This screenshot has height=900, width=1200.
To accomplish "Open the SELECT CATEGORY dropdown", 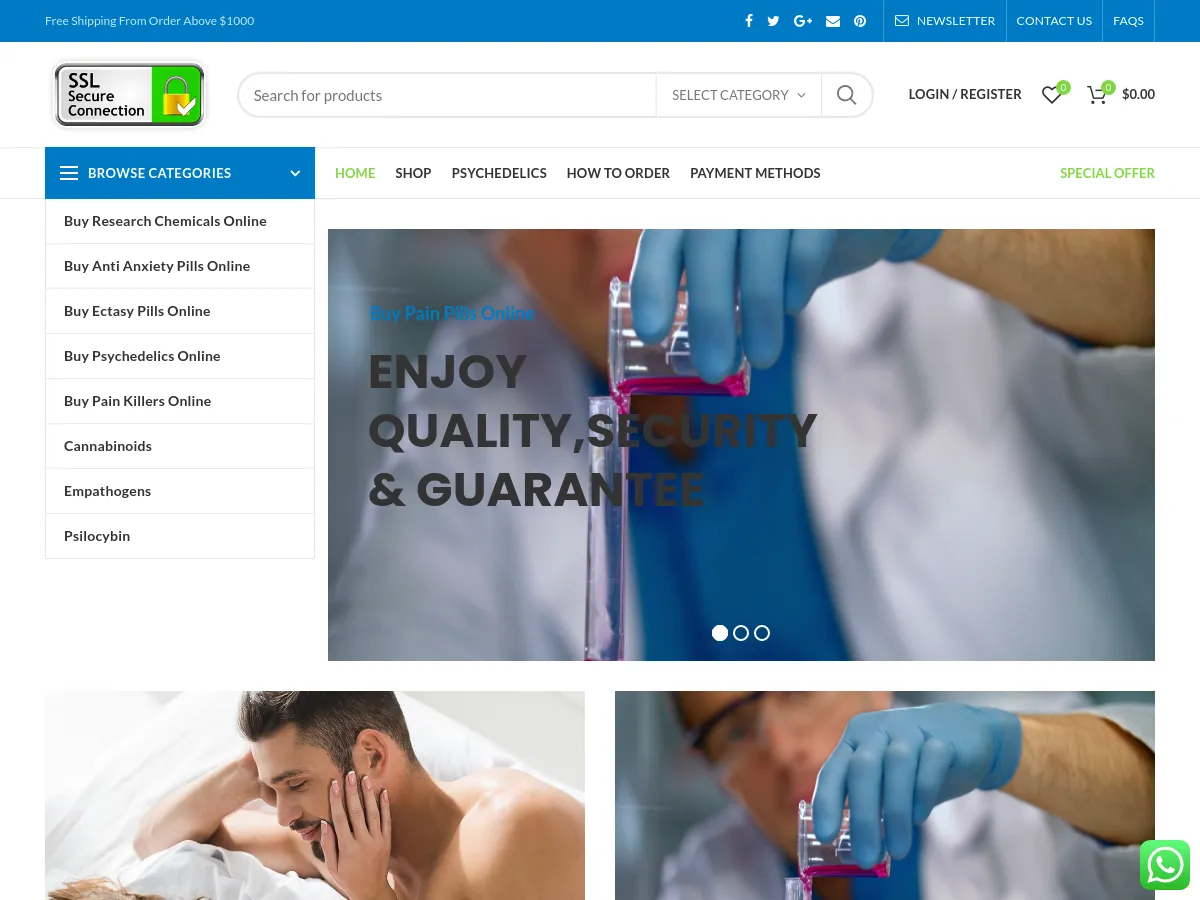I will click(x=738, y=94).
